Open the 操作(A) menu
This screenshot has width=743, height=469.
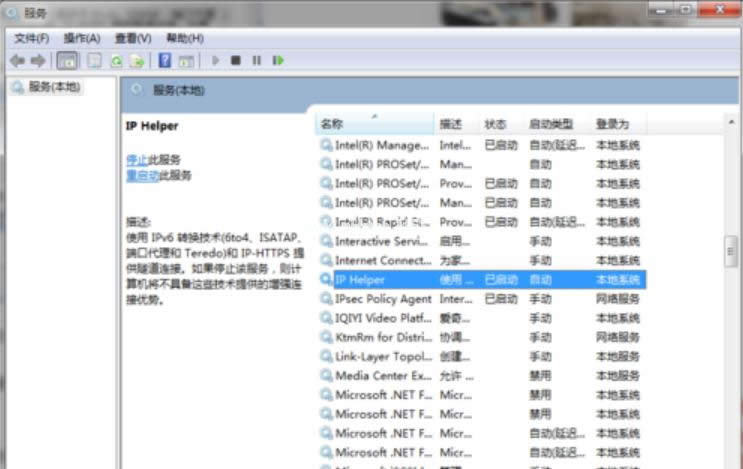(x=82, y=38)
